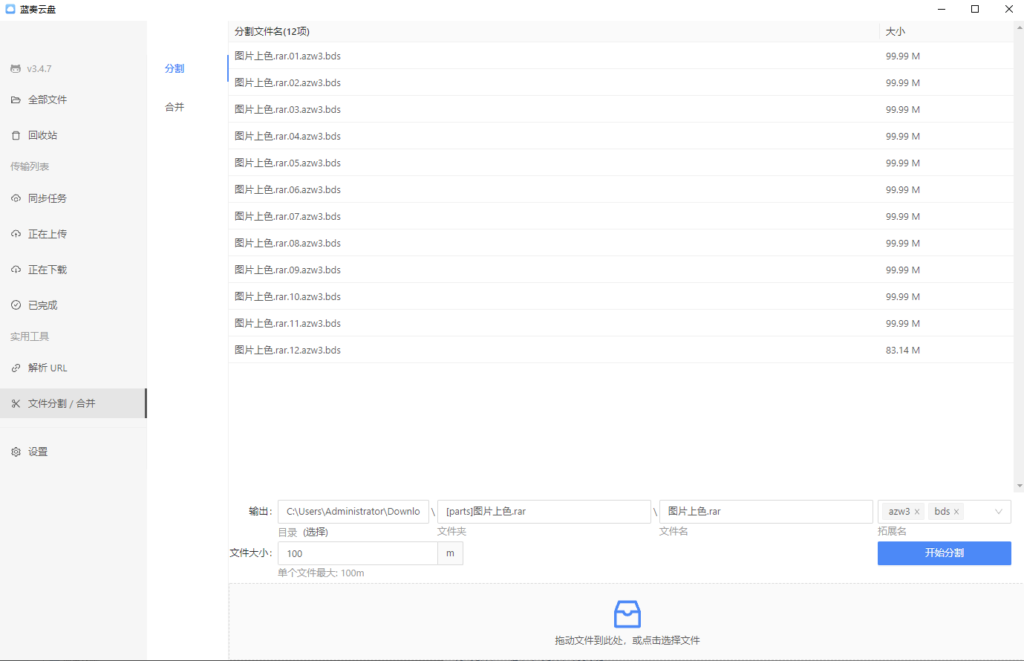Switch to the 合并 tab
The height and width of the screenshot is (661, 1024).
coord(175,106)
